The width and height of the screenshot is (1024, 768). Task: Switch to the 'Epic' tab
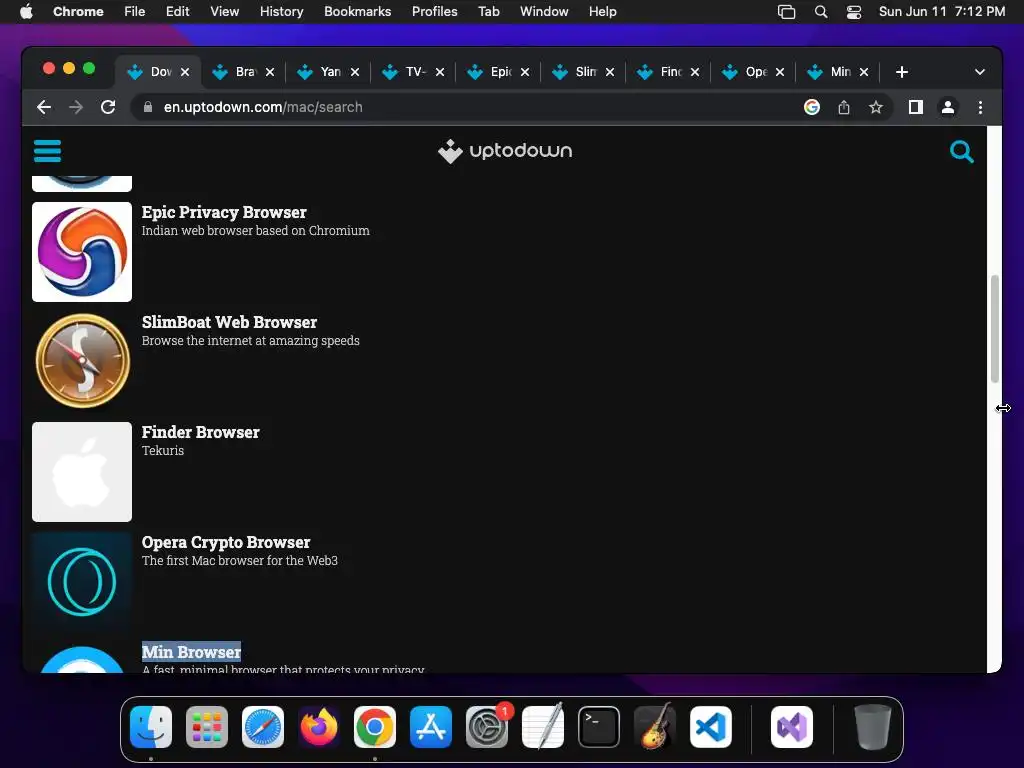[x=498, y=72]
